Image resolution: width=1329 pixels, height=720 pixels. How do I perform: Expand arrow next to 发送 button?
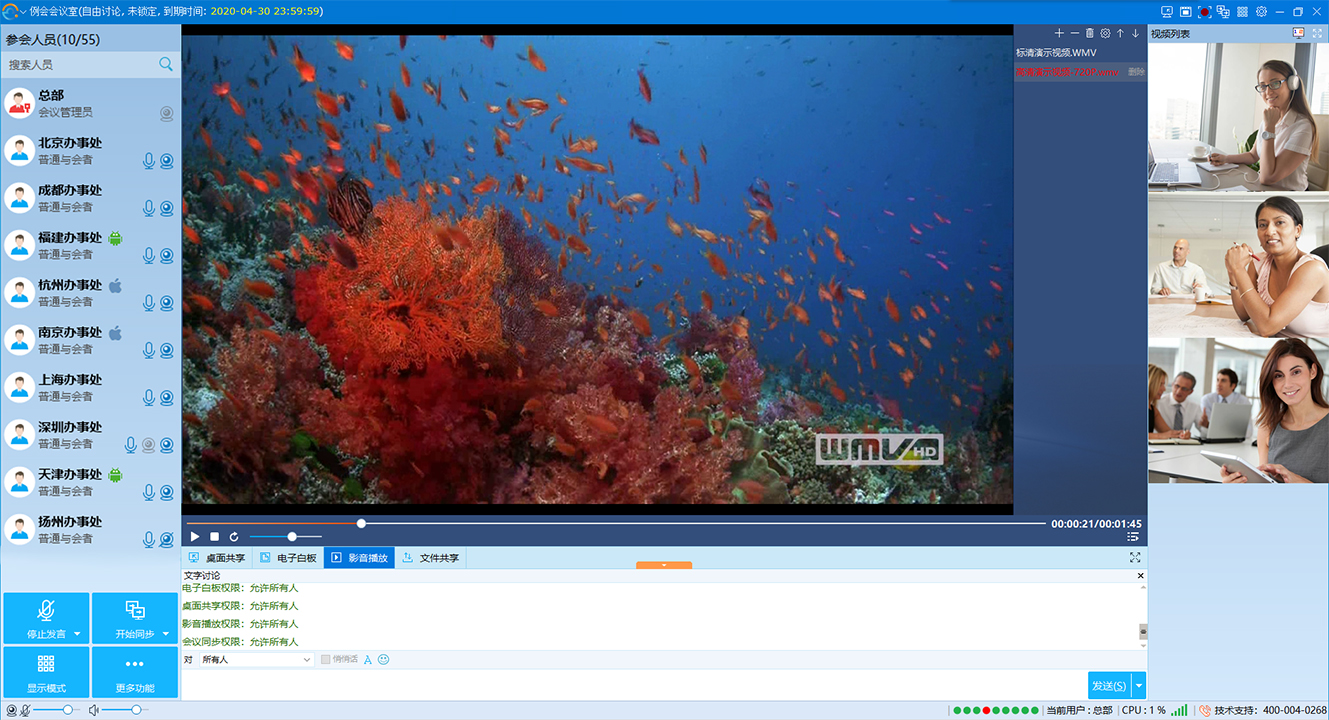pos(1139,686)
